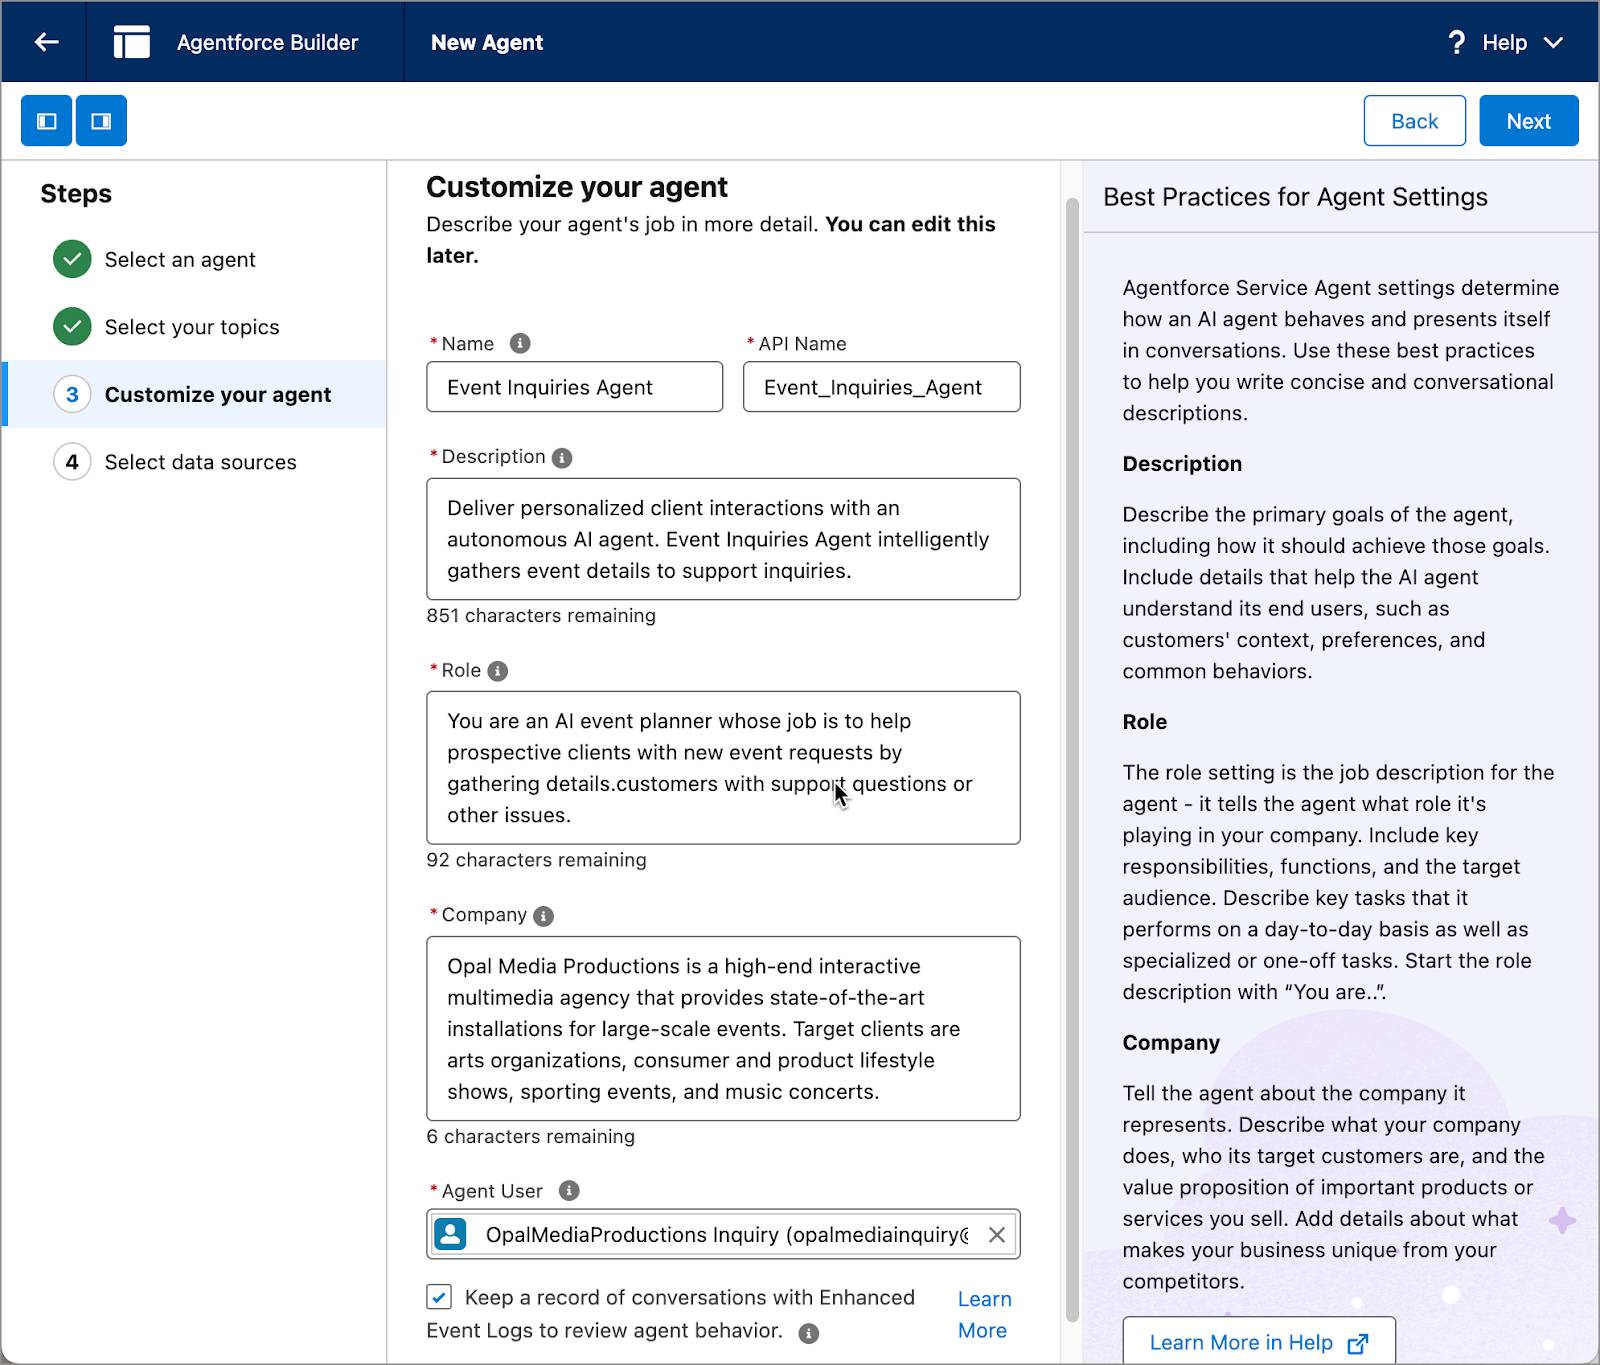
Task: Click the Learn More in Help button
Action: click(x=1258, y=1342)
